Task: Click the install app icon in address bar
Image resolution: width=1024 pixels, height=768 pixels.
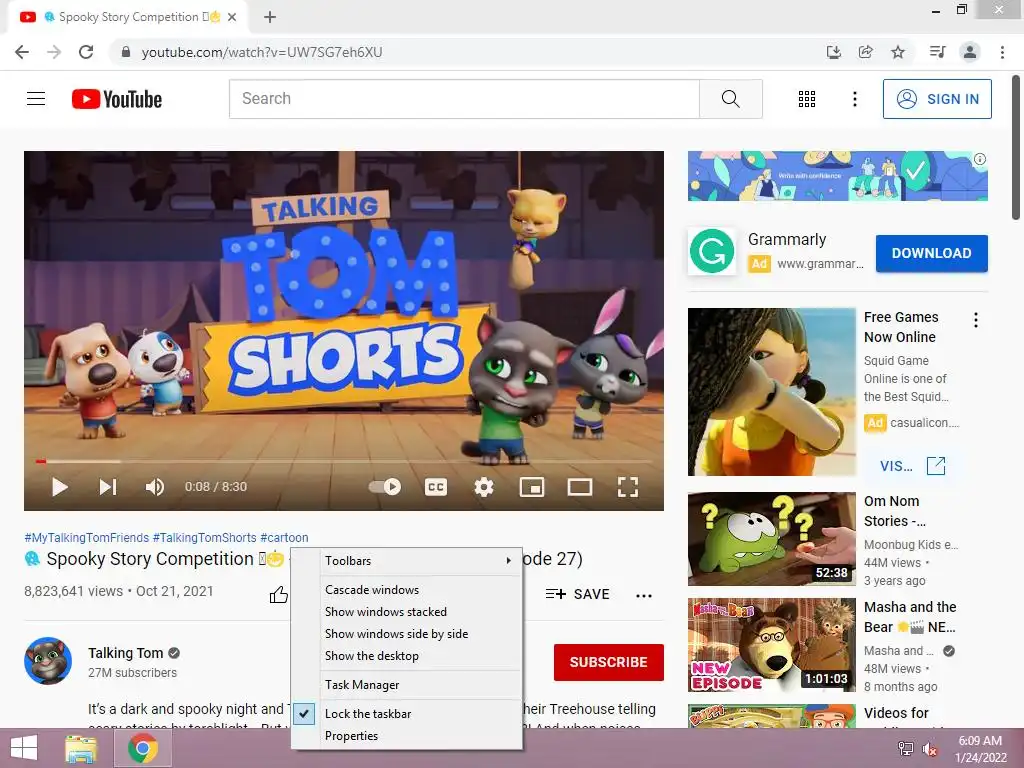Action: click(x=834, y=52)
